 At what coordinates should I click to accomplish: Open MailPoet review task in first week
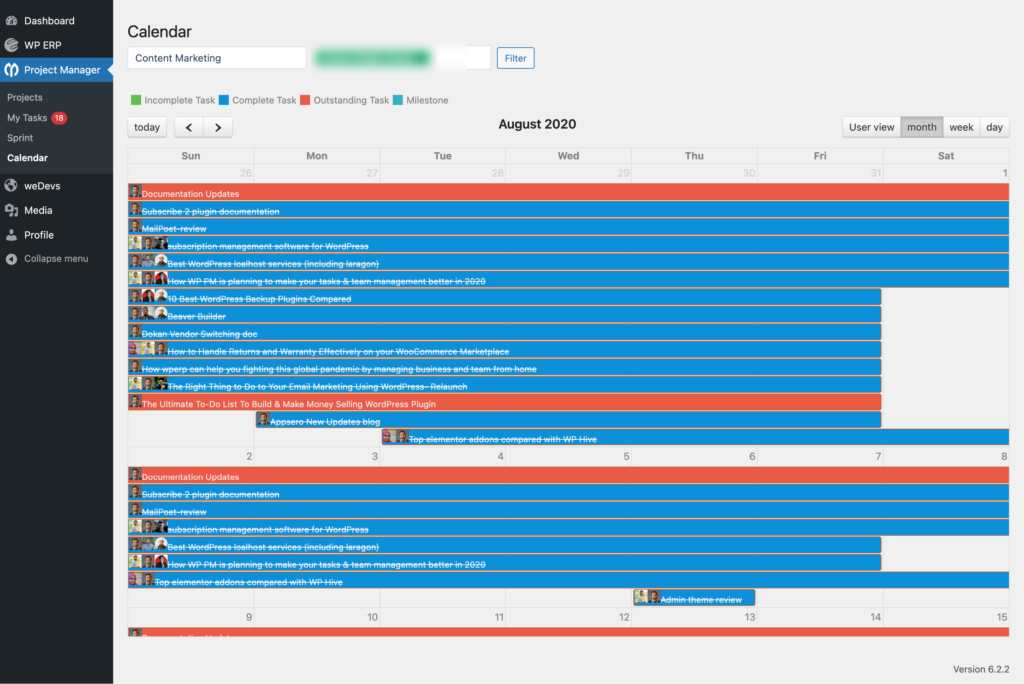click(568, 228)
